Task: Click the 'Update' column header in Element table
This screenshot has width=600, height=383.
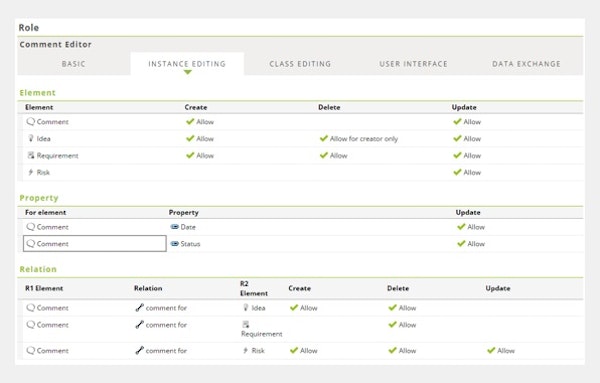Action: 464,107
